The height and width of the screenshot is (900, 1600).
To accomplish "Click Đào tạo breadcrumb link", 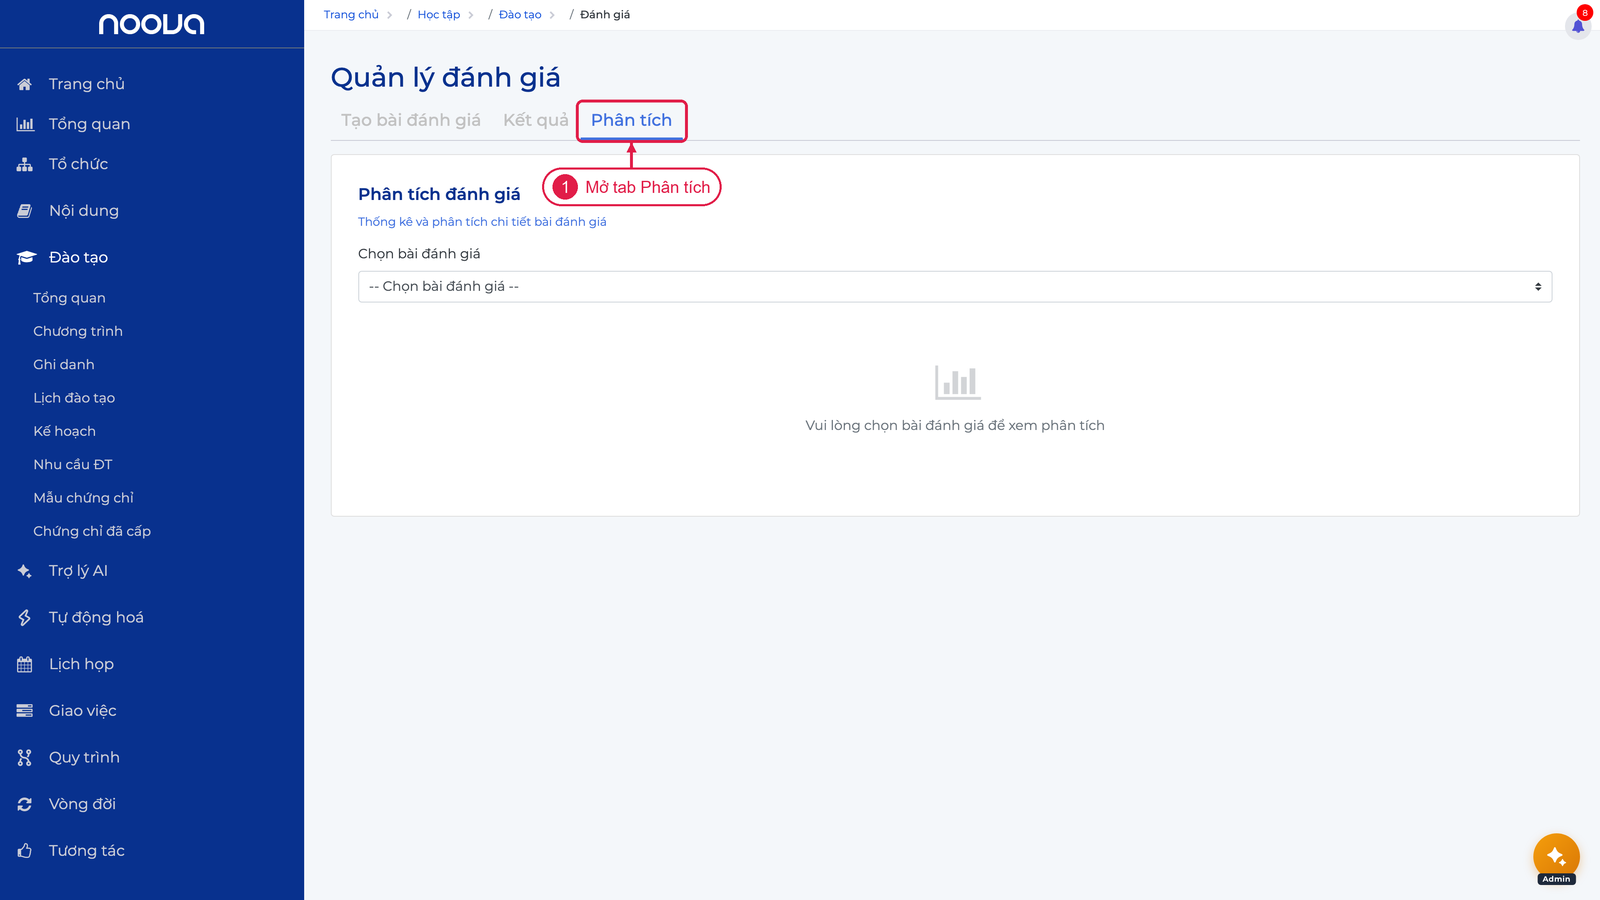I will [520, 15].
